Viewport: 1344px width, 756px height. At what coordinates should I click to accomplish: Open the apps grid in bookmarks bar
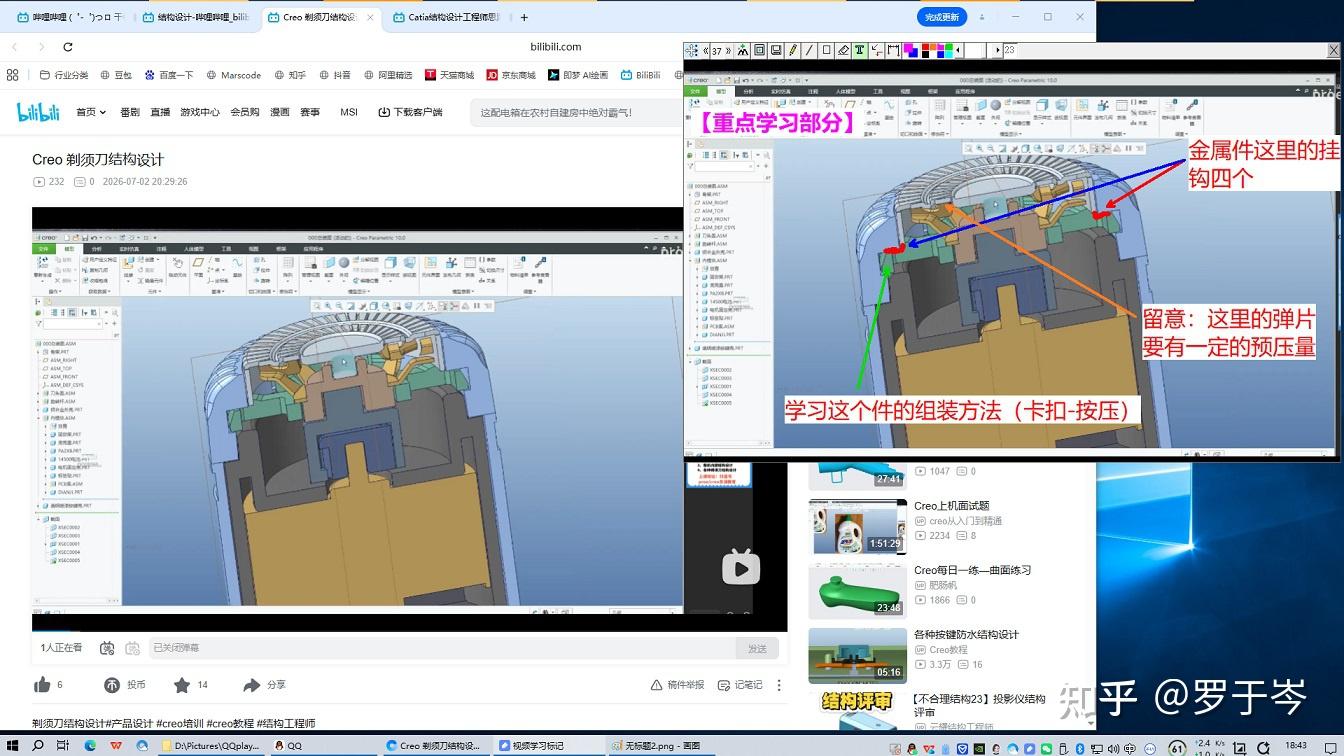pos(13,75)
